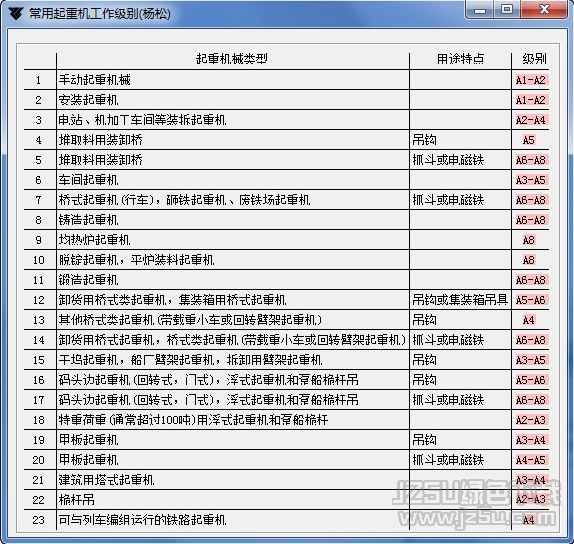The image size is (574, 544).
Task: Click A4-A5 level cell in row 20
Action: (530, 460)
